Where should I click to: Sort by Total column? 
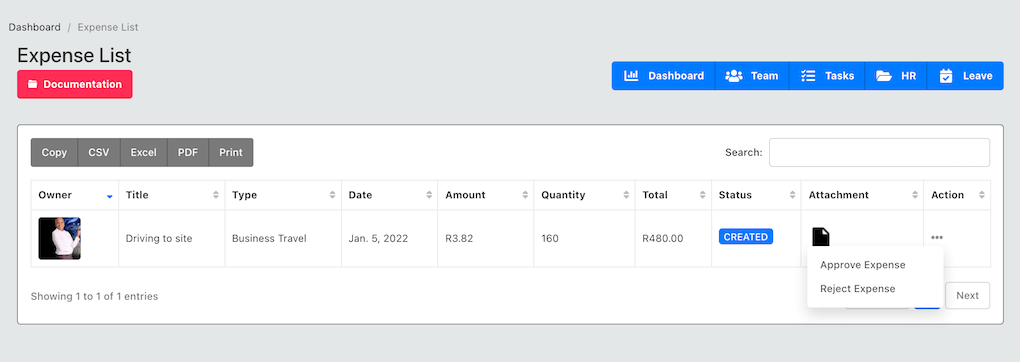(673, 195)
